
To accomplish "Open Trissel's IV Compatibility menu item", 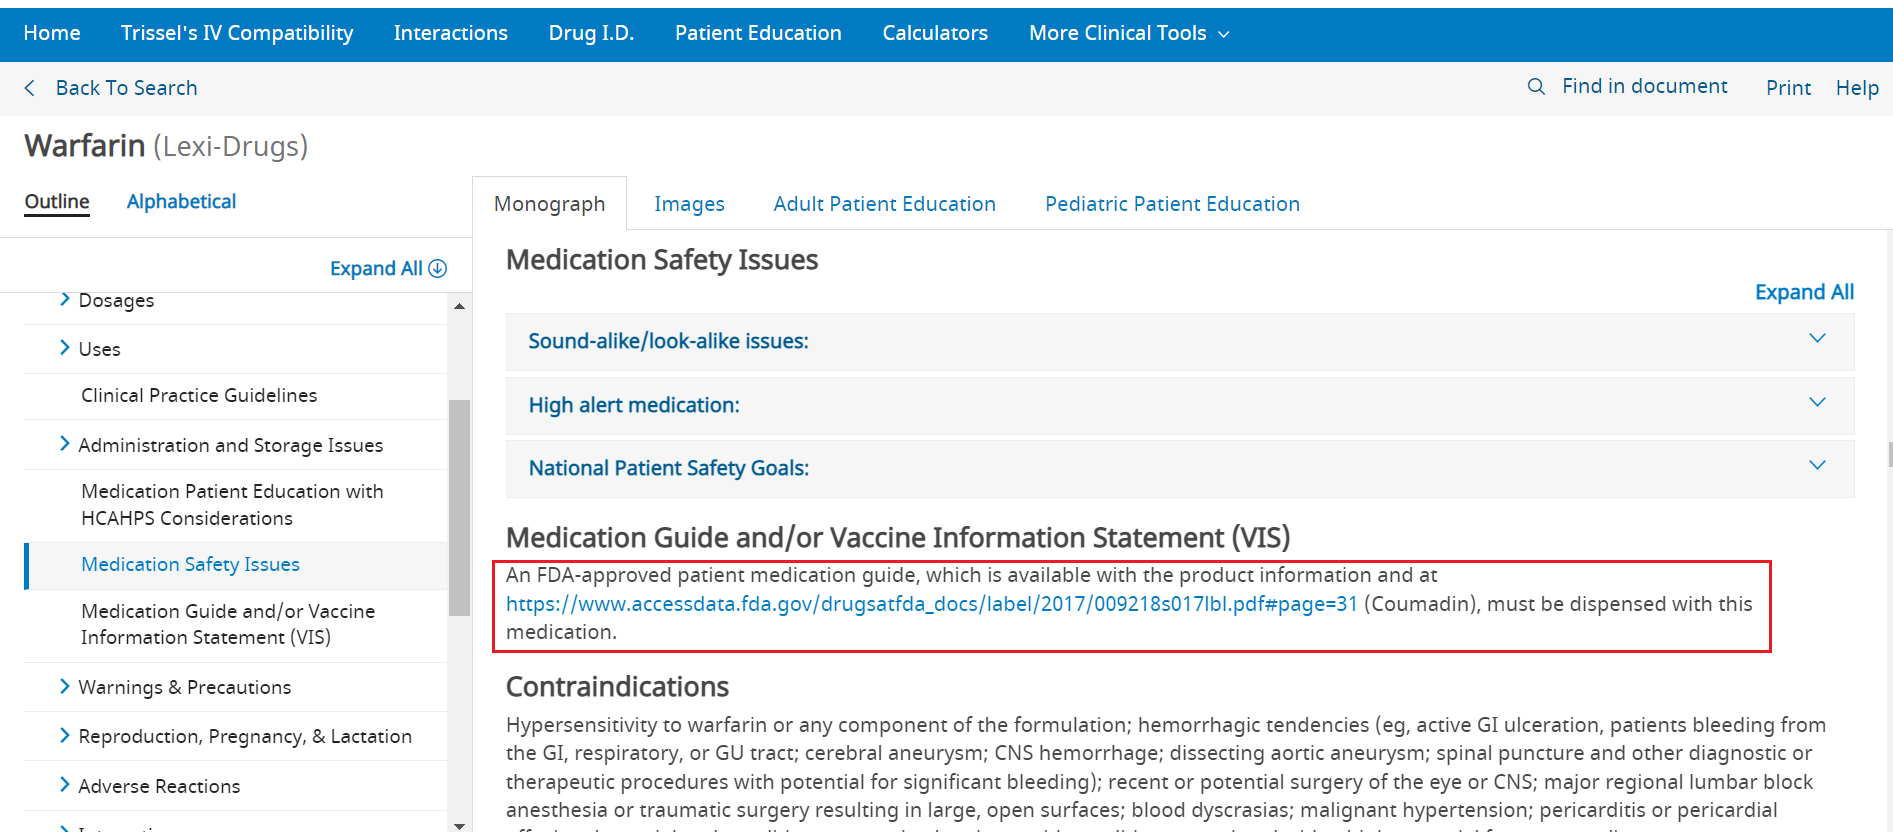I will [237, 33].
